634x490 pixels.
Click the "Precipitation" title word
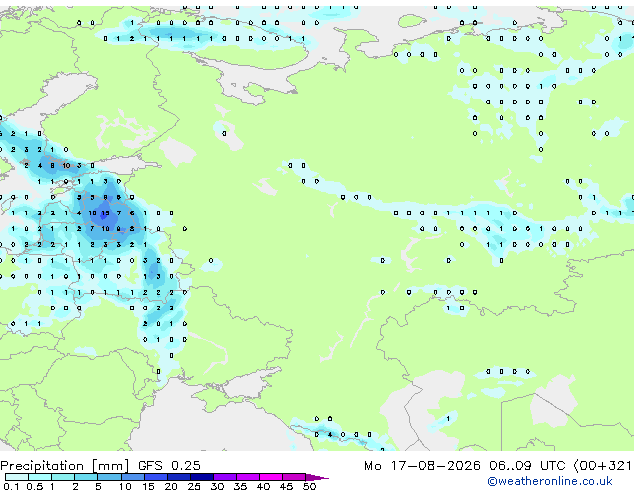42,466
